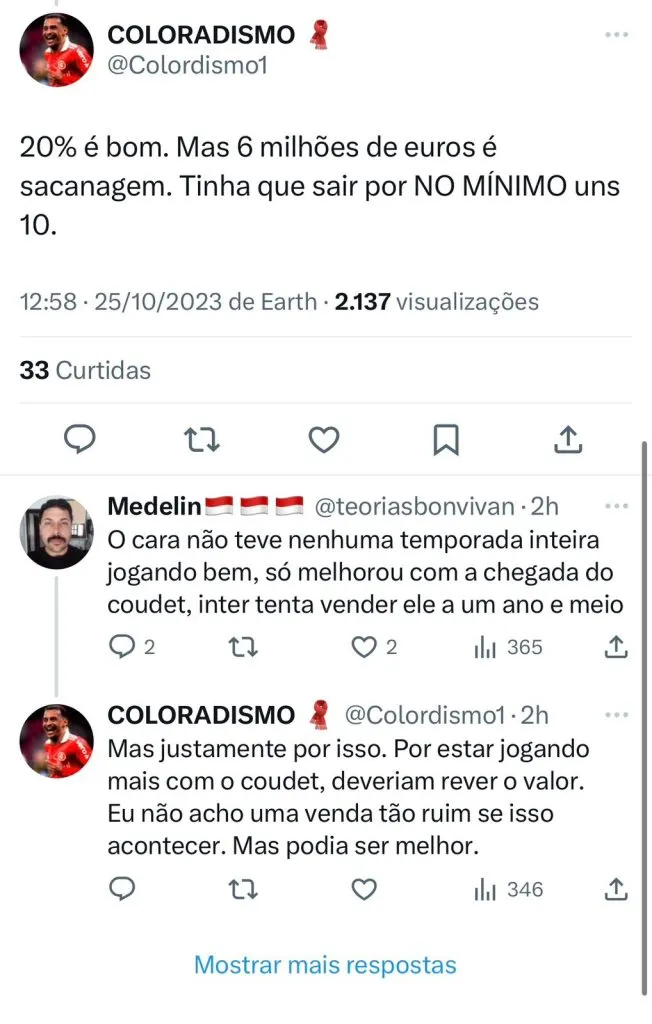Image resolution: width=652 pixels, height=1024 pixels.
Task: Reply to Medelin's comment
Action: click(121, 647)
